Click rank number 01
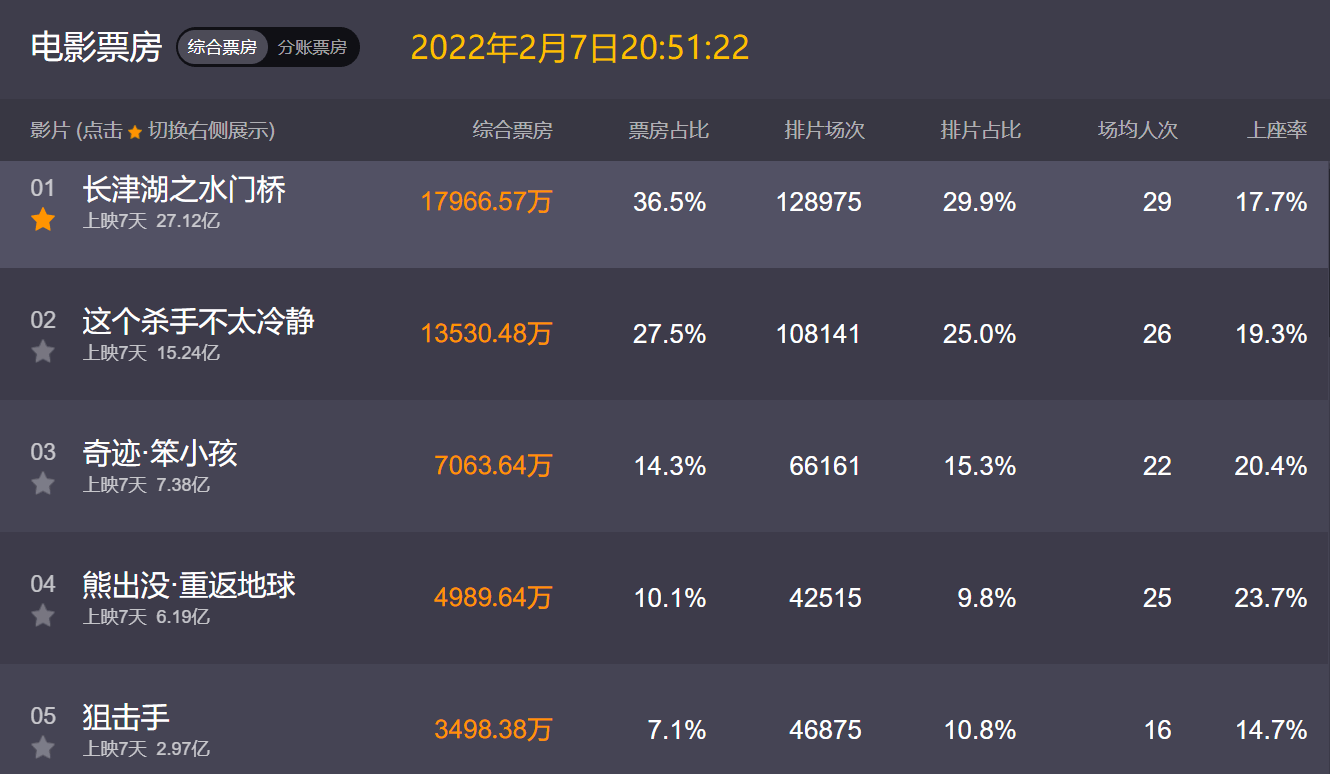The width and height of the screenshot is (1330, 774). click(43, 188)
